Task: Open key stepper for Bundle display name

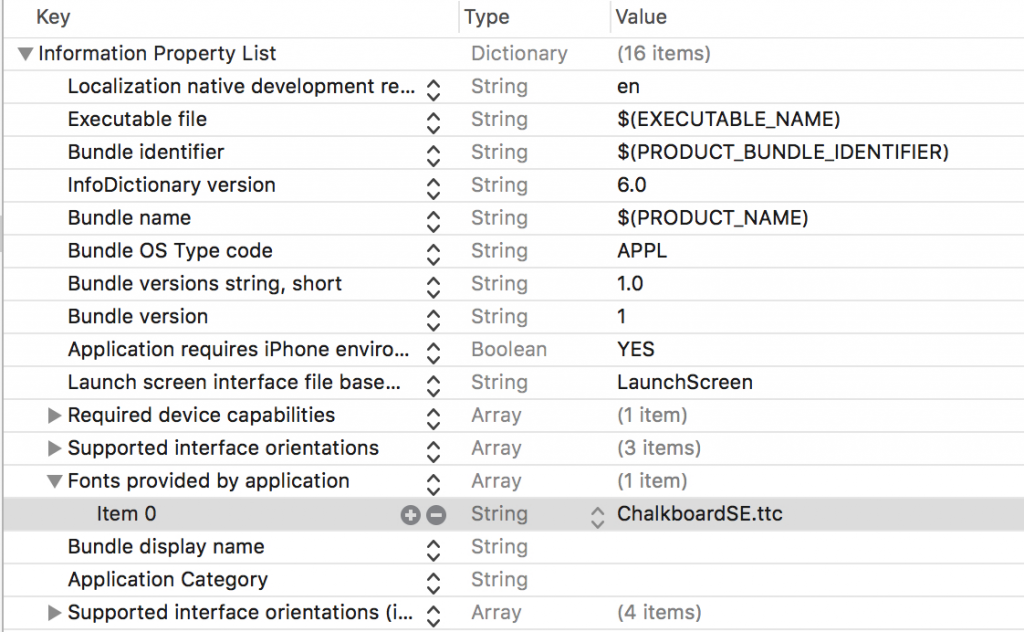Action: point(433,549)
